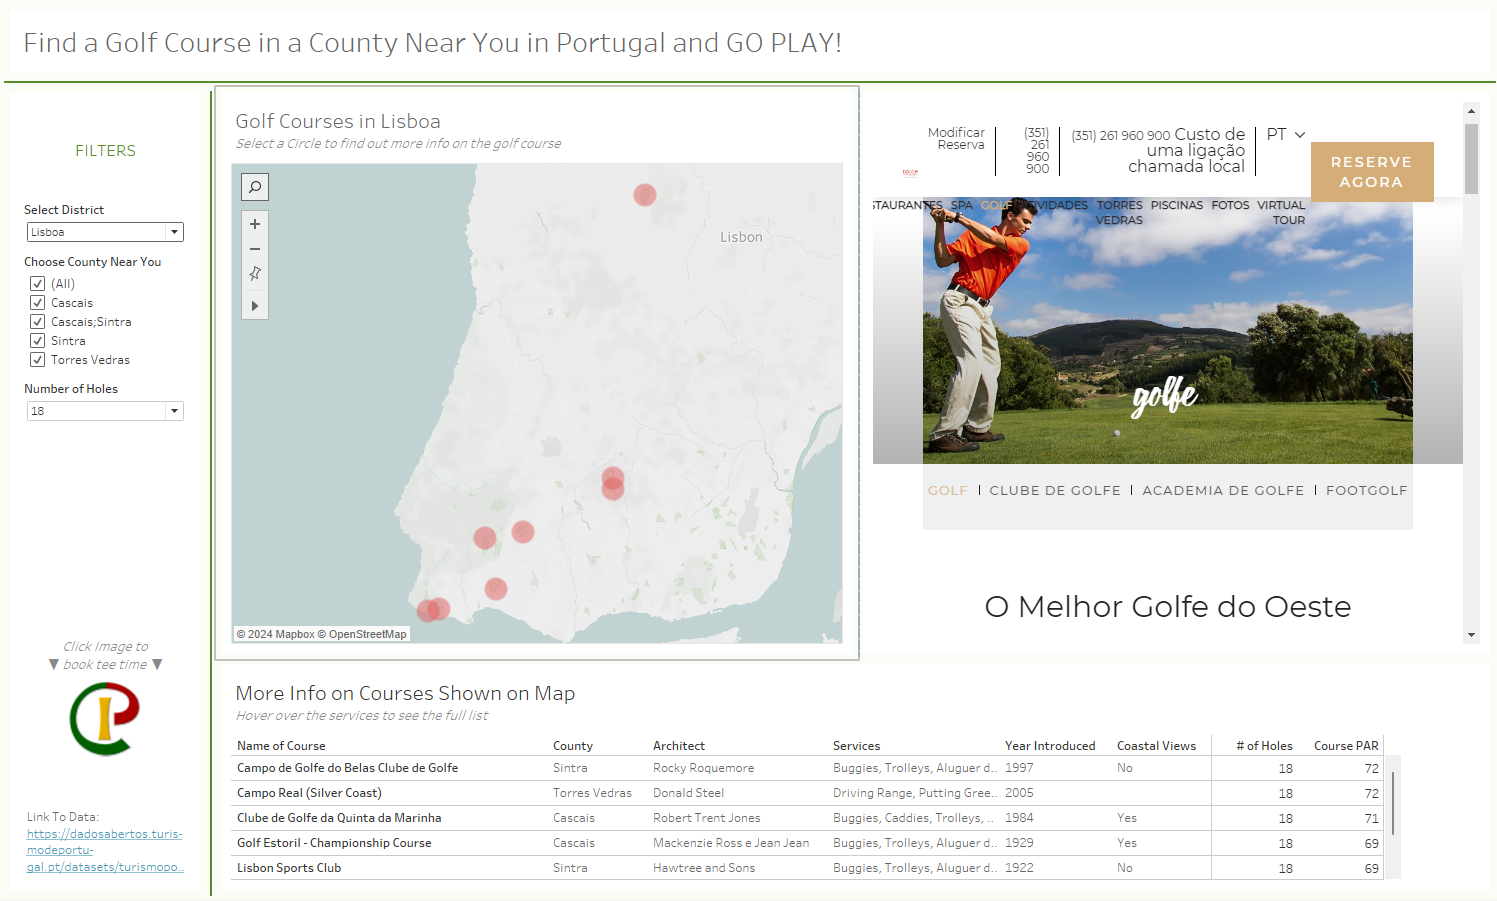Uncheck the (All) county checkbox

coord(38,284)
